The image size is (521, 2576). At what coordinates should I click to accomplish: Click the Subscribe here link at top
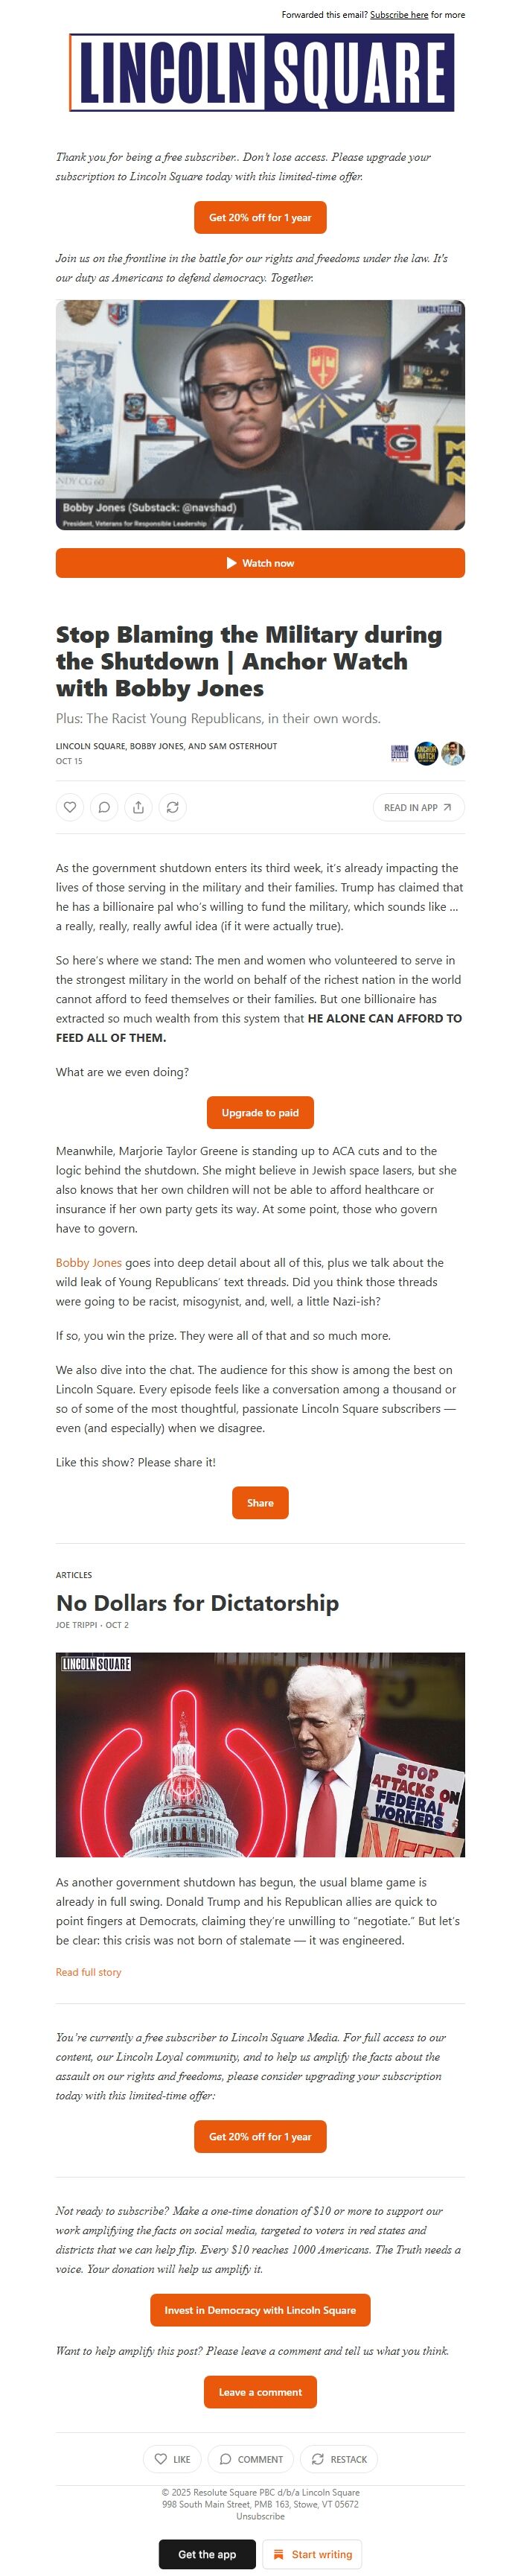(x=399, y=15)
